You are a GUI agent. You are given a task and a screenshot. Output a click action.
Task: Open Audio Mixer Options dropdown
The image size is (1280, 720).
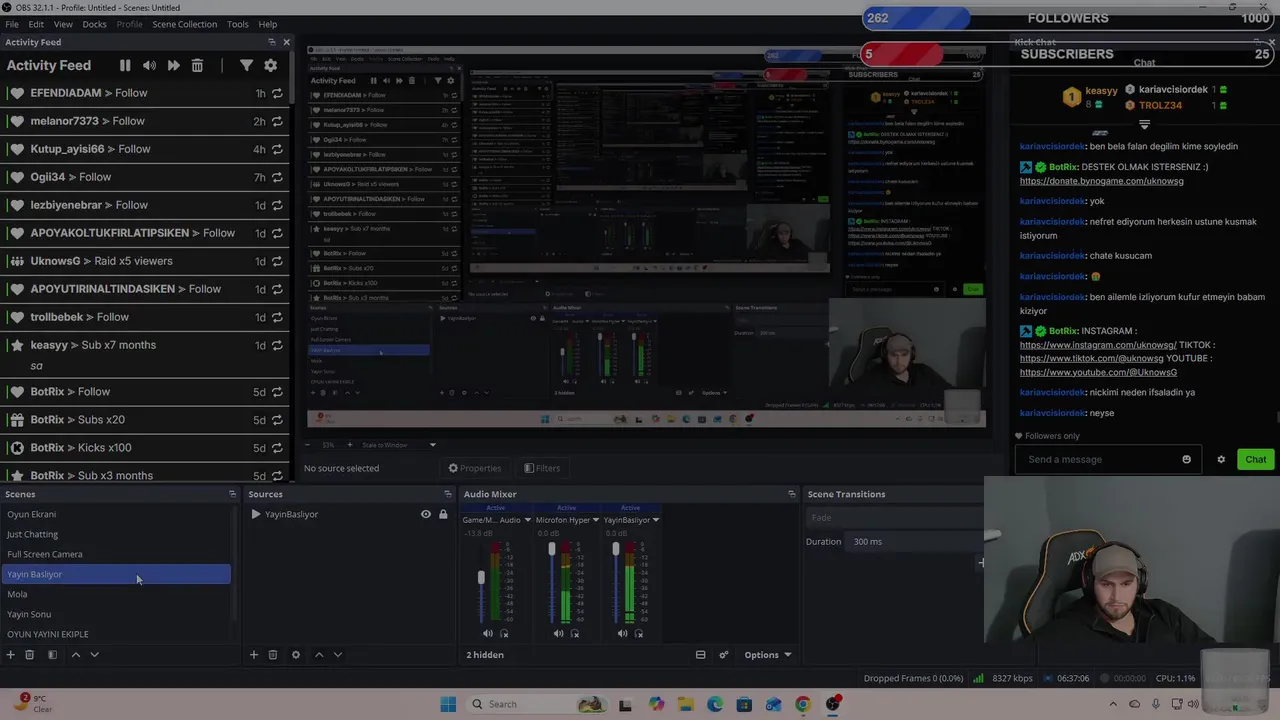click(767, 655)
